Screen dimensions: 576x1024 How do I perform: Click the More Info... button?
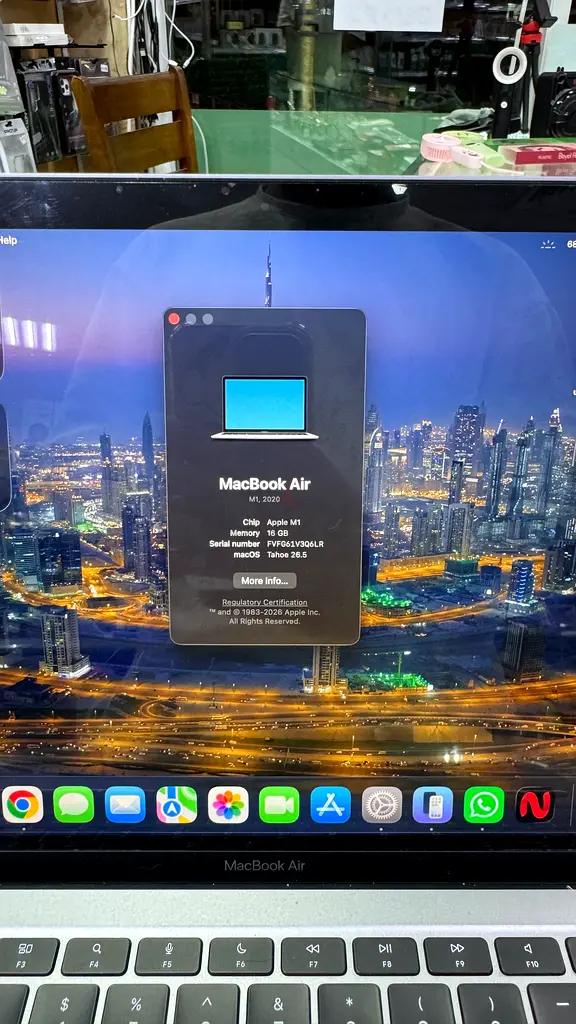click(264, 581)
